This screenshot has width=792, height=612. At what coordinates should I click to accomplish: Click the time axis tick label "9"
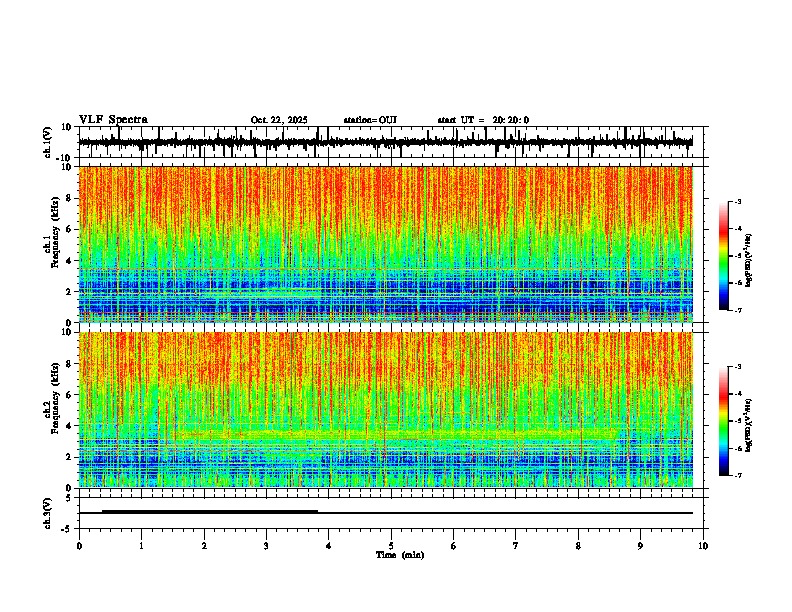click(x=640, y=546)
